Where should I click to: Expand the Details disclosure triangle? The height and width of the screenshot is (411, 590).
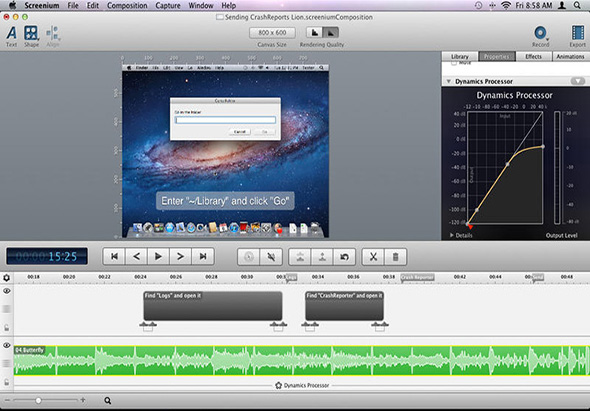[452, 235]
